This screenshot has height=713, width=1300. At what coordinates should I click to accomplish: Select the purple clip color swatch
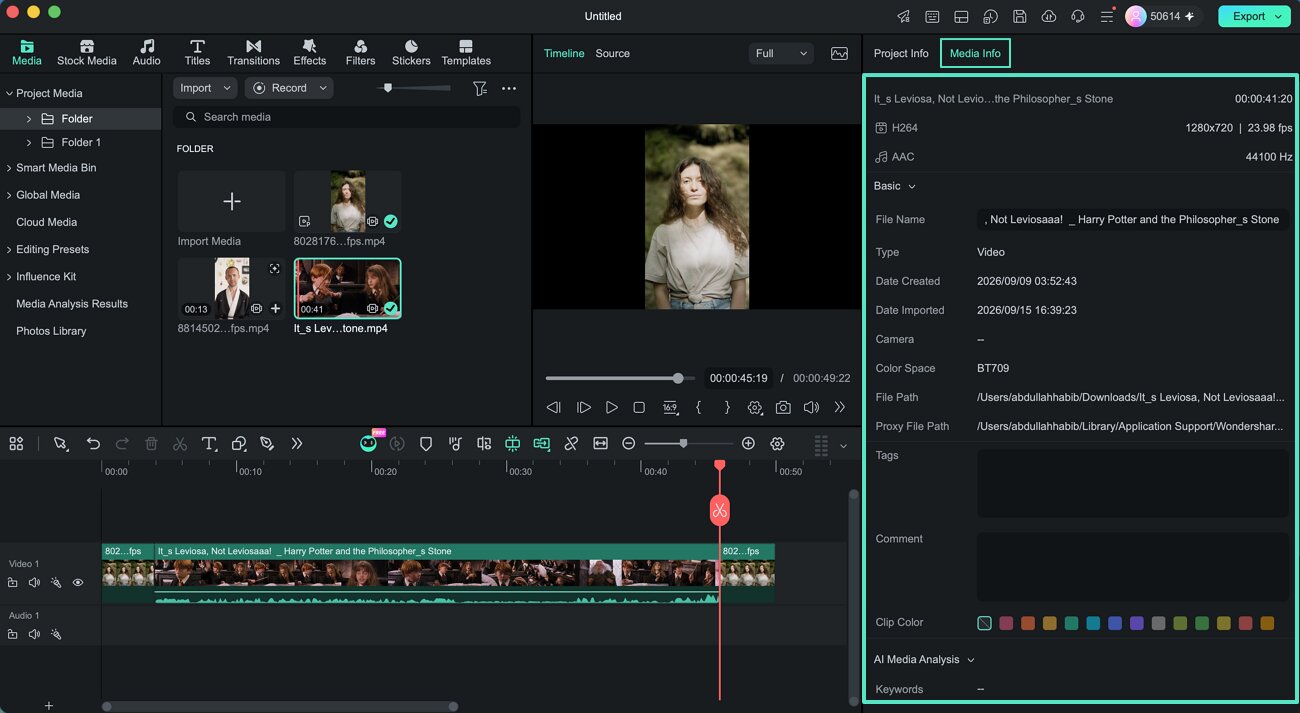pyautogui.click(x=1137, y=623)
